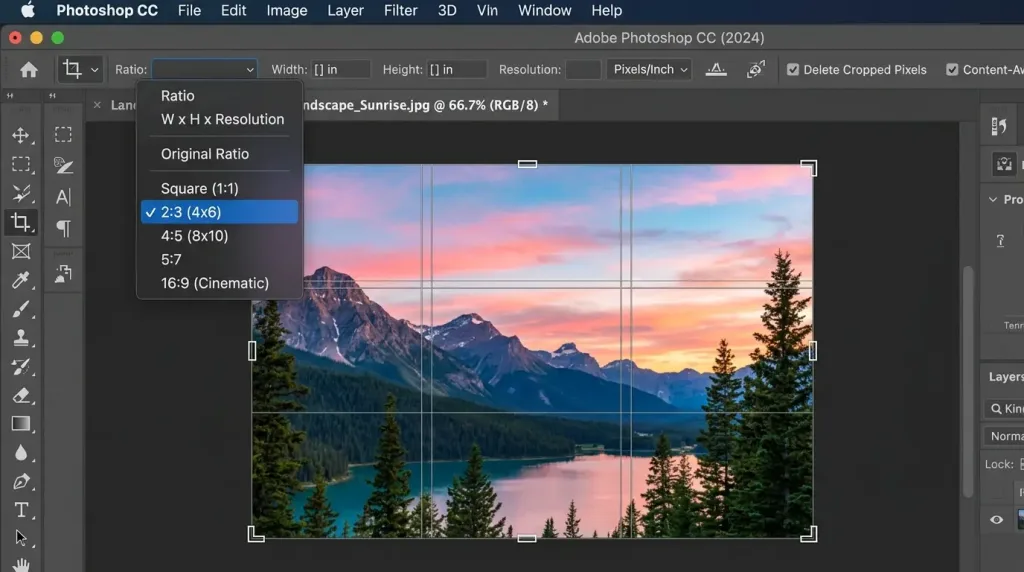Toggle Delete Cropped Pixels checkbox
Screen dimensions: 1024x572
point(793,69)
